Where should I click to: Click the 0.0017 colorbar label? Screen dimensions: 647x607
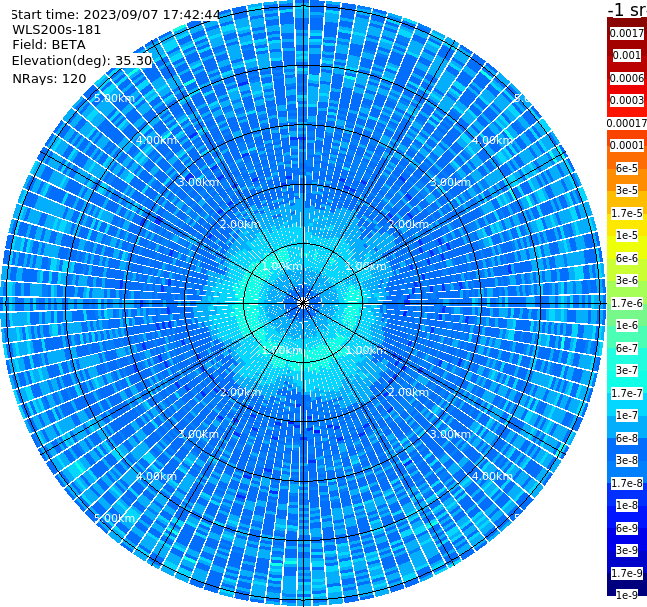pos(627,33)
